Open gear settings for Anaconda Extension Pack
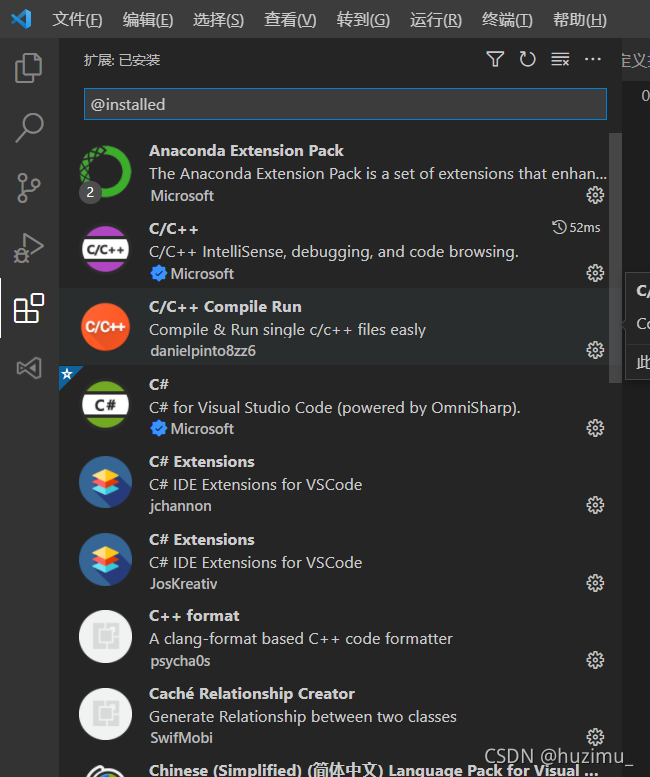 tap(595, 195)
